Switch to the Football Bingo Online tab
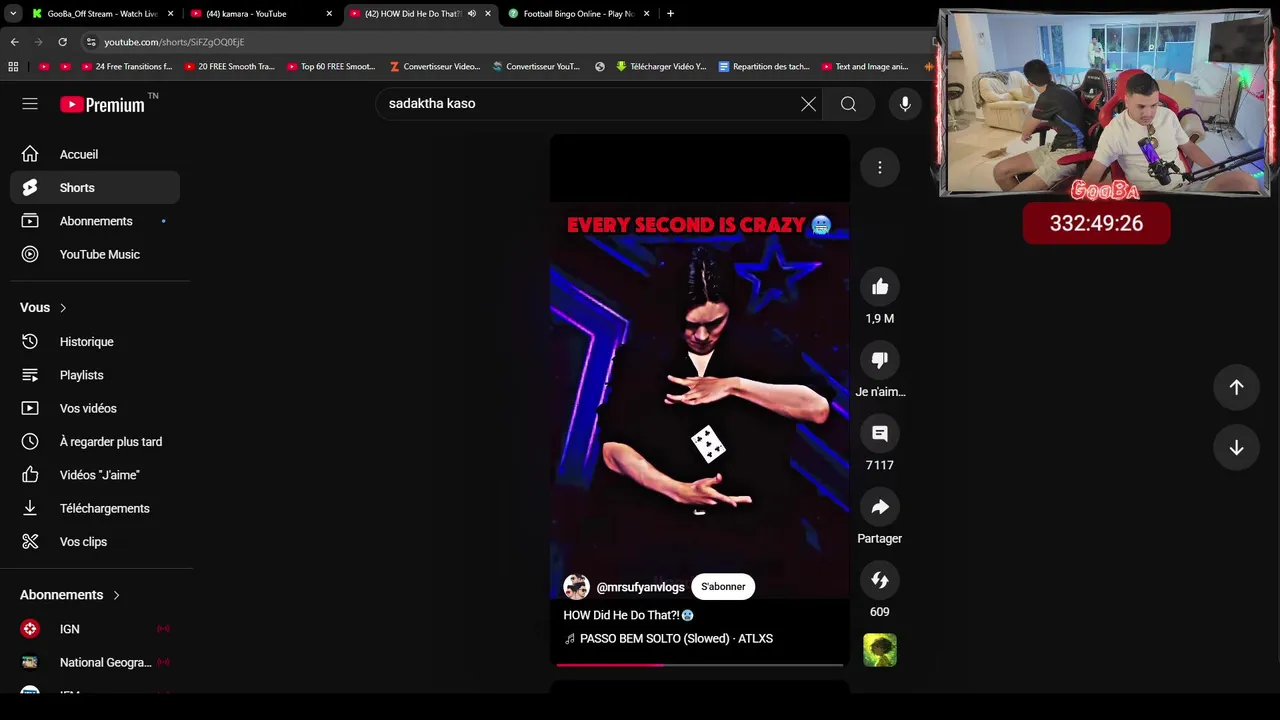Screen dimensions: 1280x720 [579, 14]
